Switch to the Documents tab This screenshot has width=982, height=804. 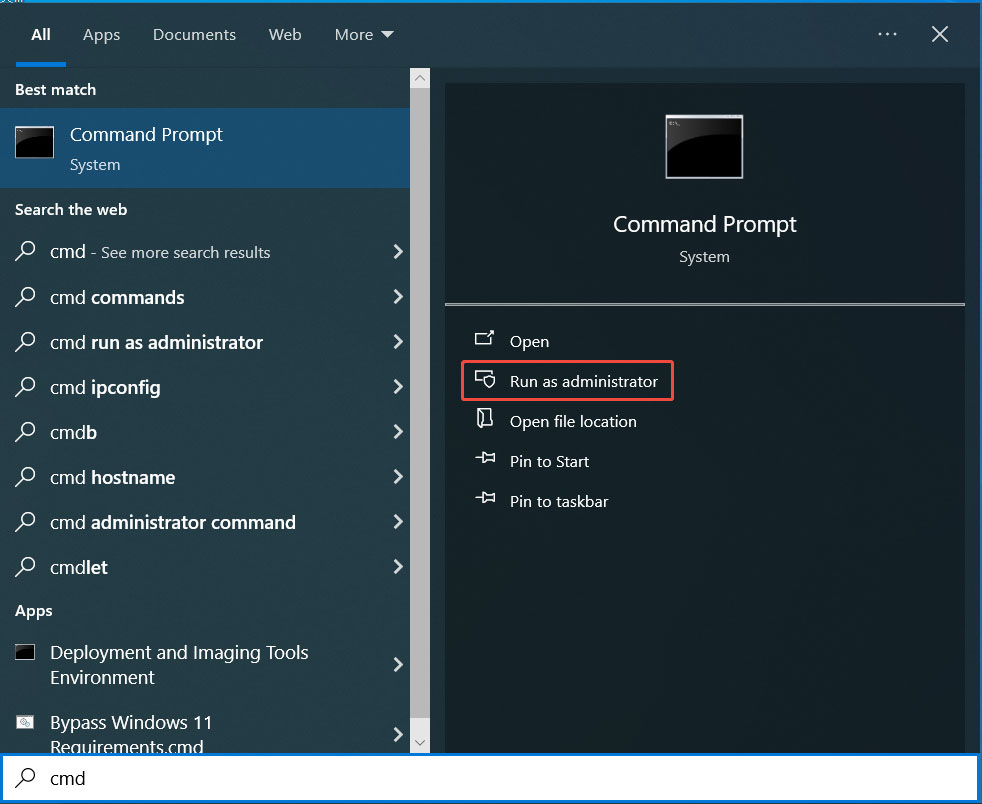(x=194, y=34)
